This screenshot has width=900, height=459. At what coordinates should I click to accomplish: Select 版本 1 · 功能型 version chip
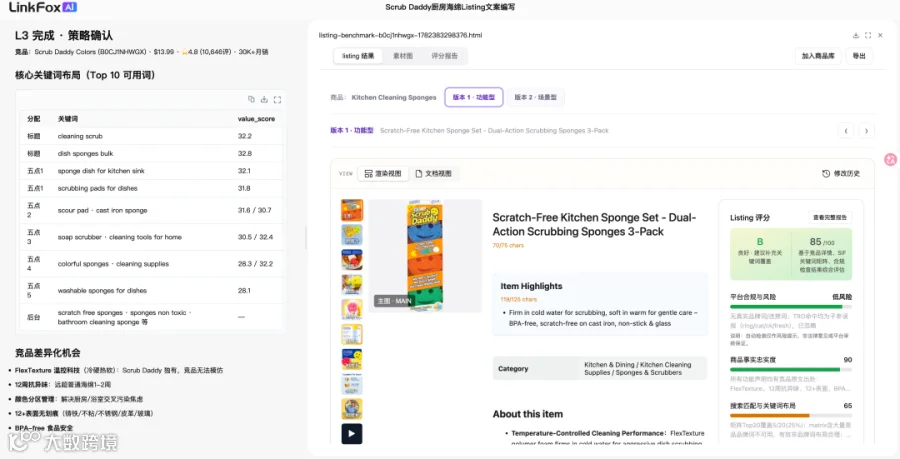click(474, 98)
